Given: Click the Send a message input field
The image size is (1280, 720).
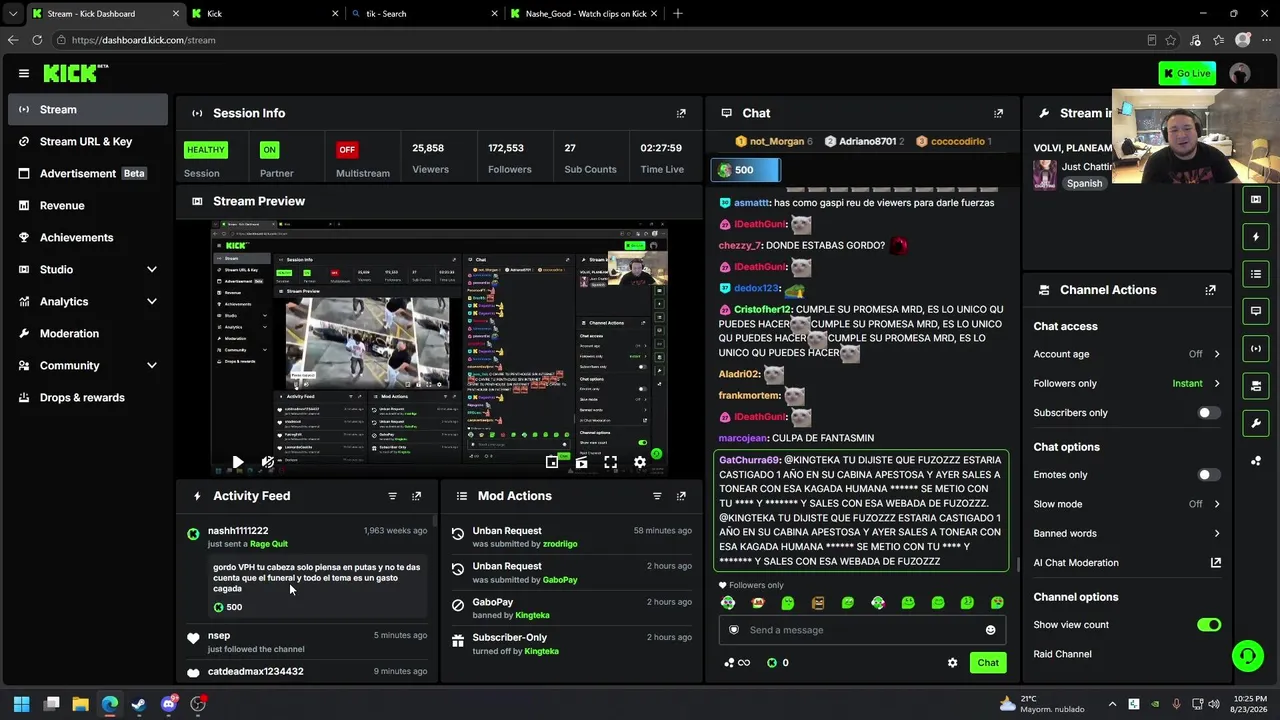Looking at the screenshot, I should pos(862,630).
